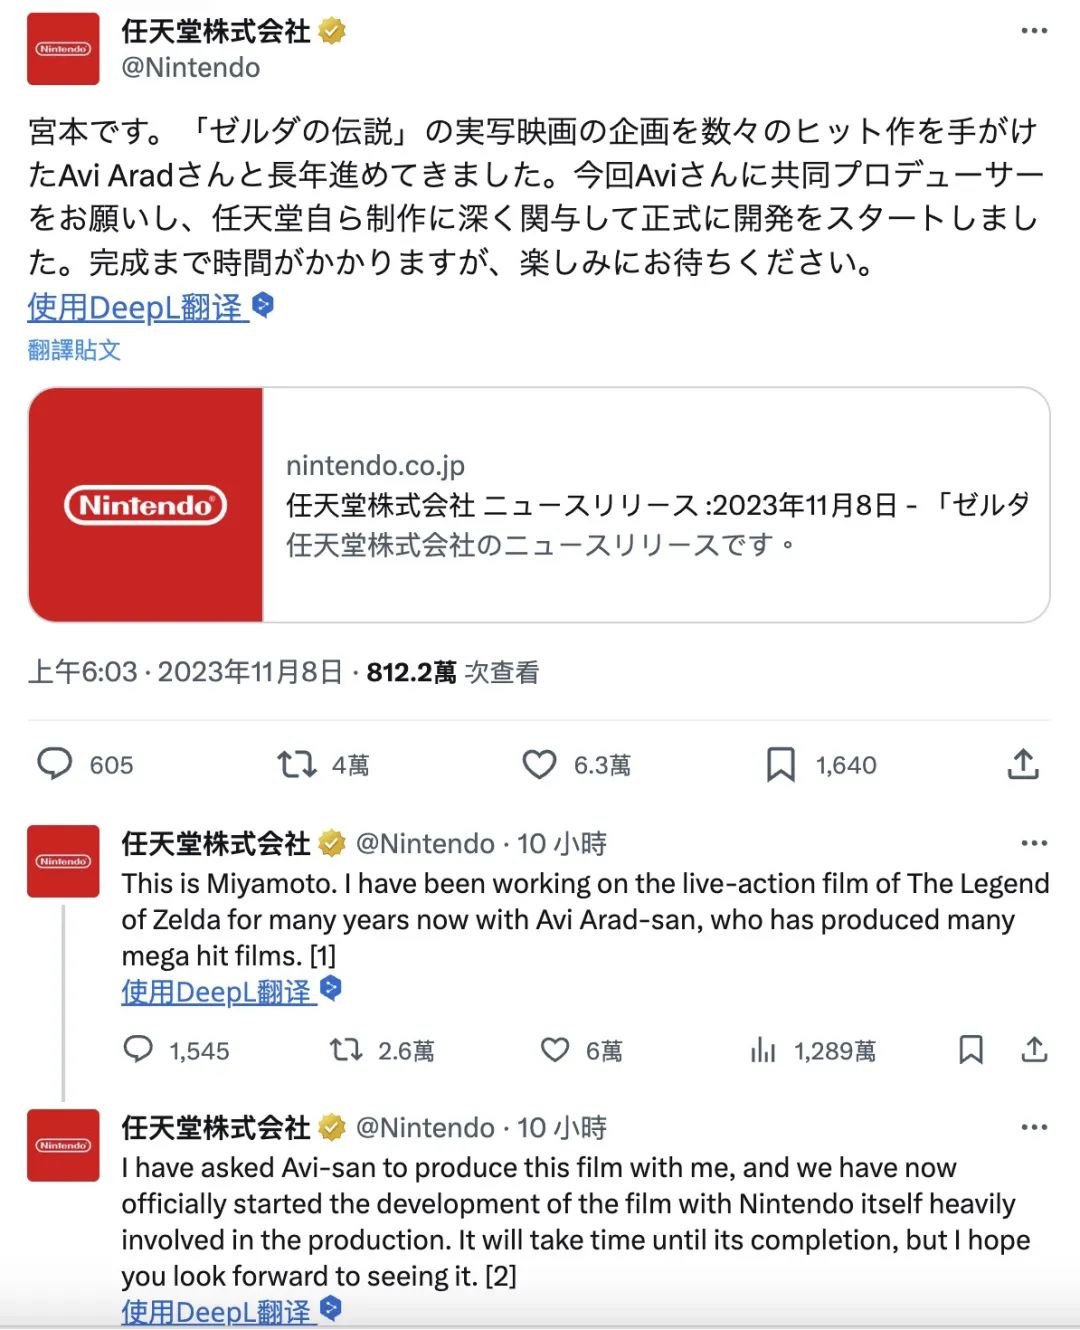1080x1330 pixels.
Task: Retweet the main Nintendo post
Action: 296,765
